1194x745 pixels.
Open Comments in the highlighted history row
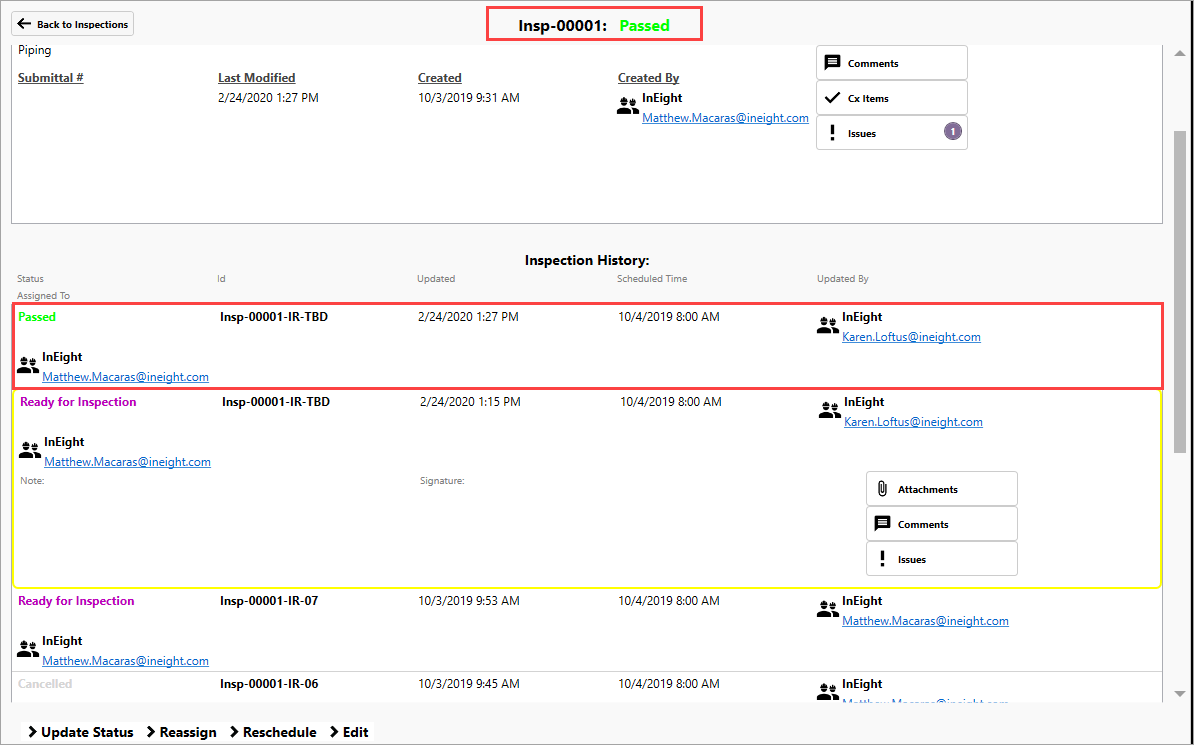point(941,524)
